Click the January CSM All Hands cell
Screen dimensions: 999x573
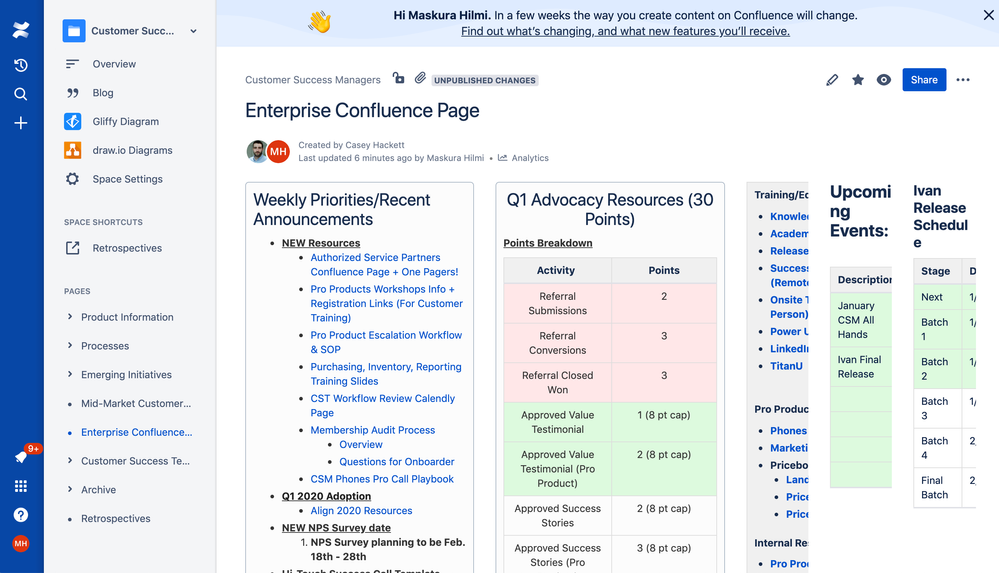[x=860, y=320]
